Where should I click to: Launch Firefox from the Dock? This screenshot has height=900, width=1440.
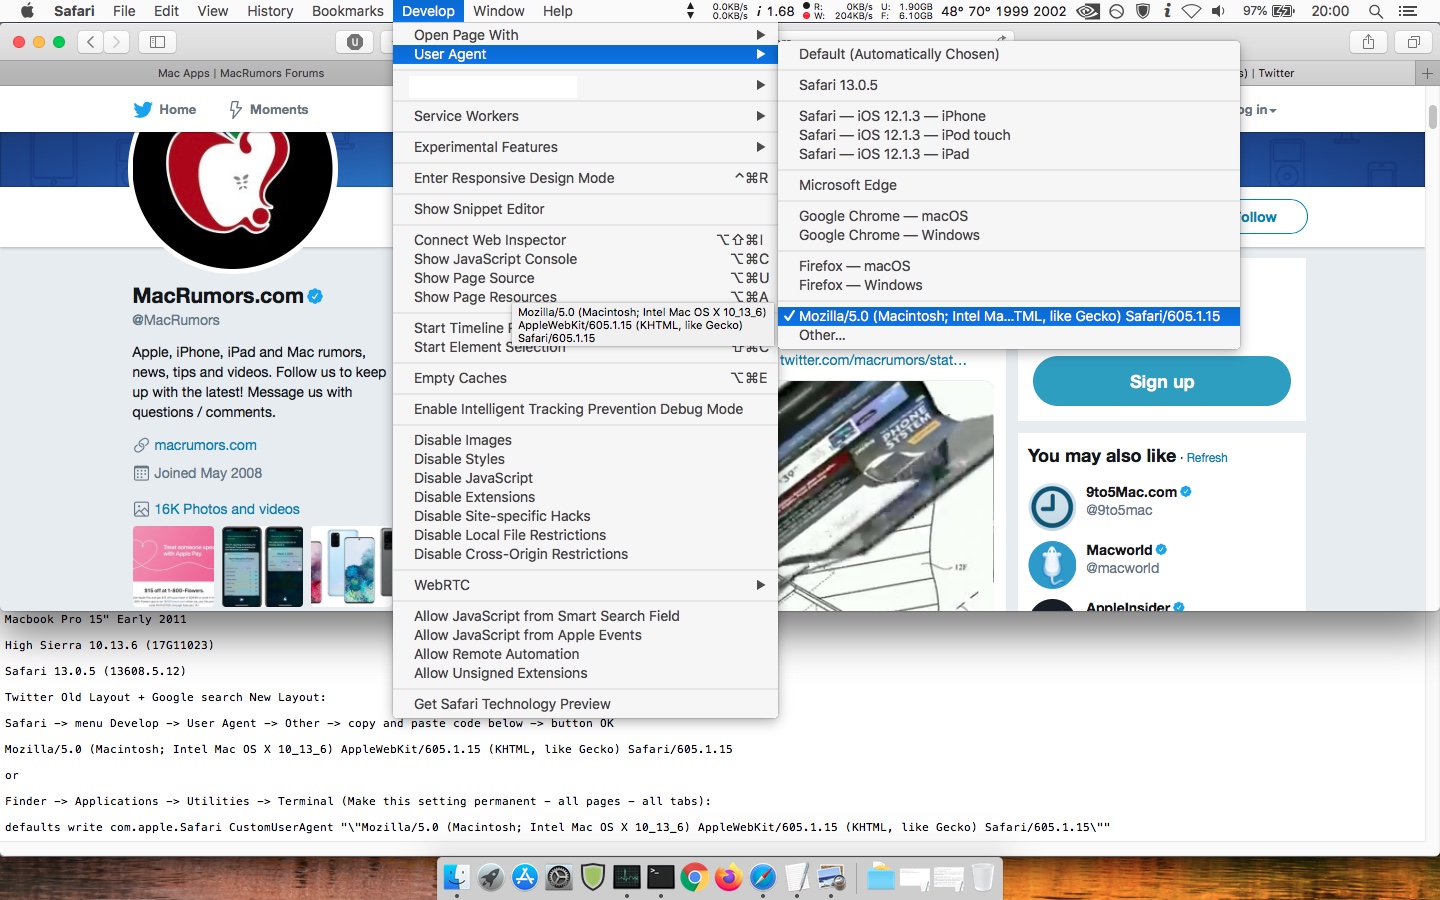(x=728, y=878)
